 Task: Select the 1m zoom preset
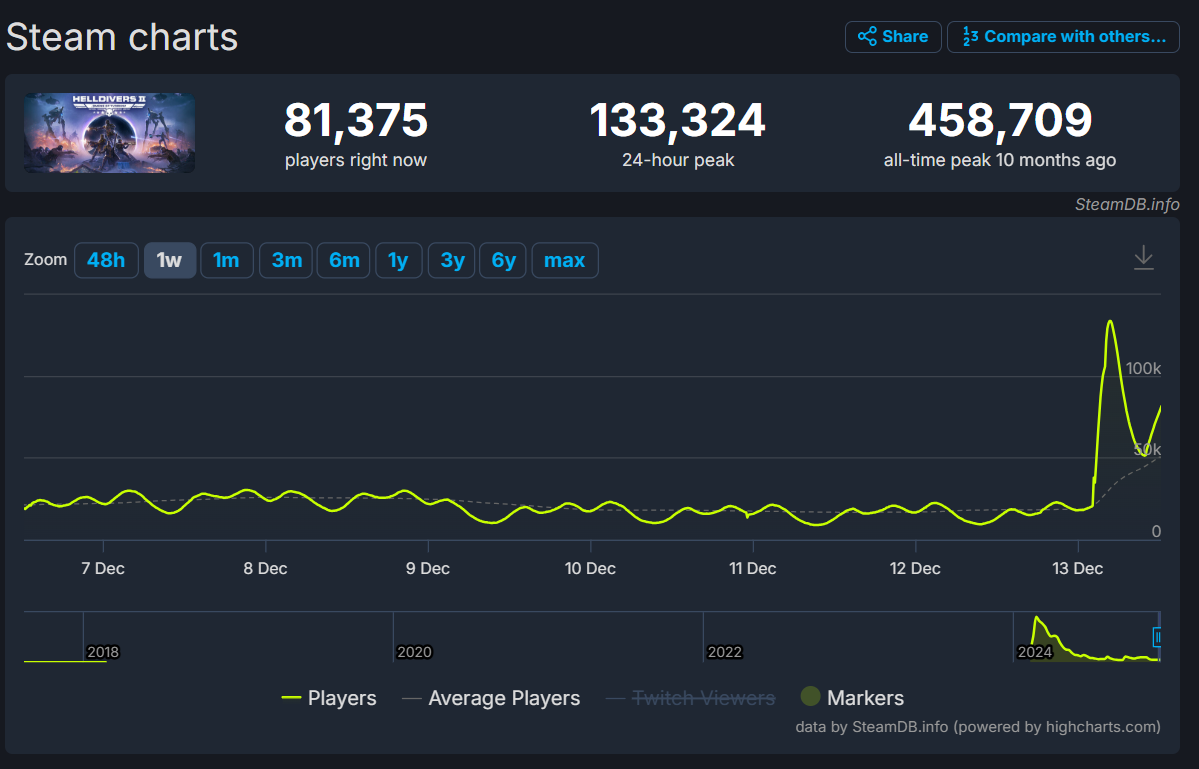(227, 259)
